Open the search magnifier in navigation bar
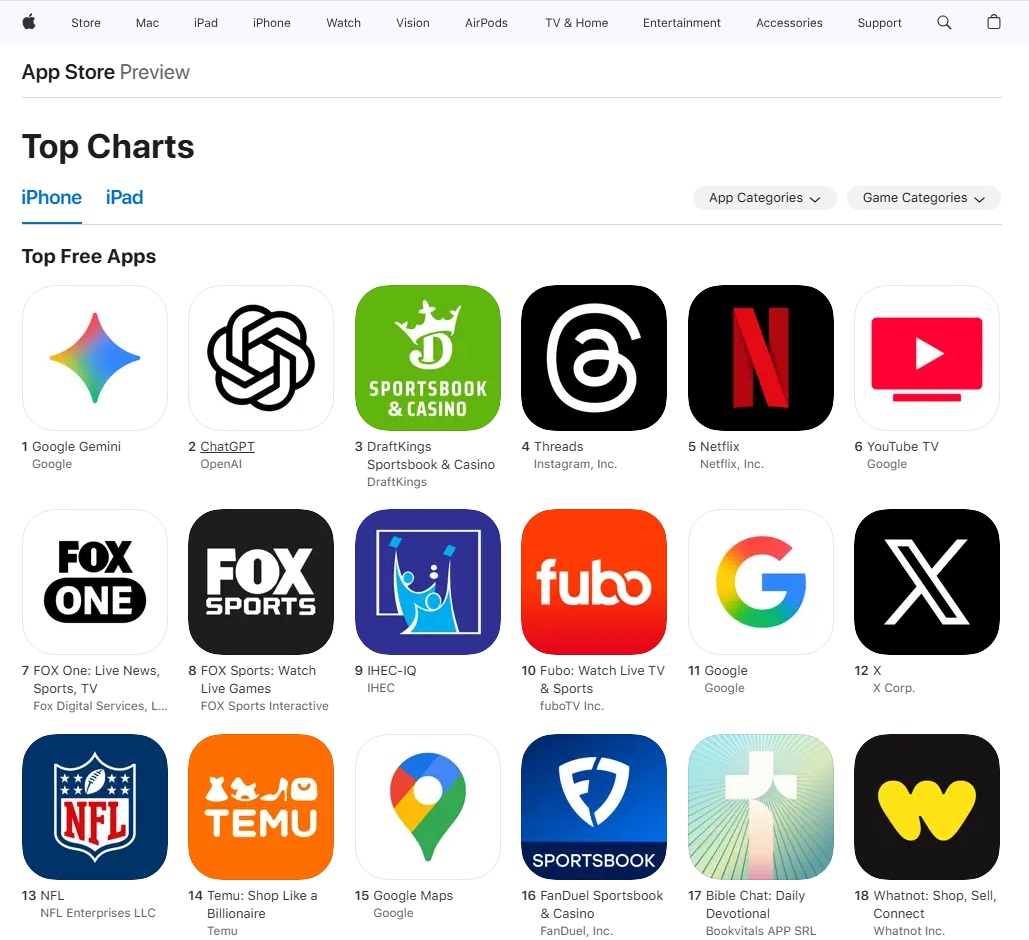This screenshot has height=940, width=1029. tap(944, 22)
